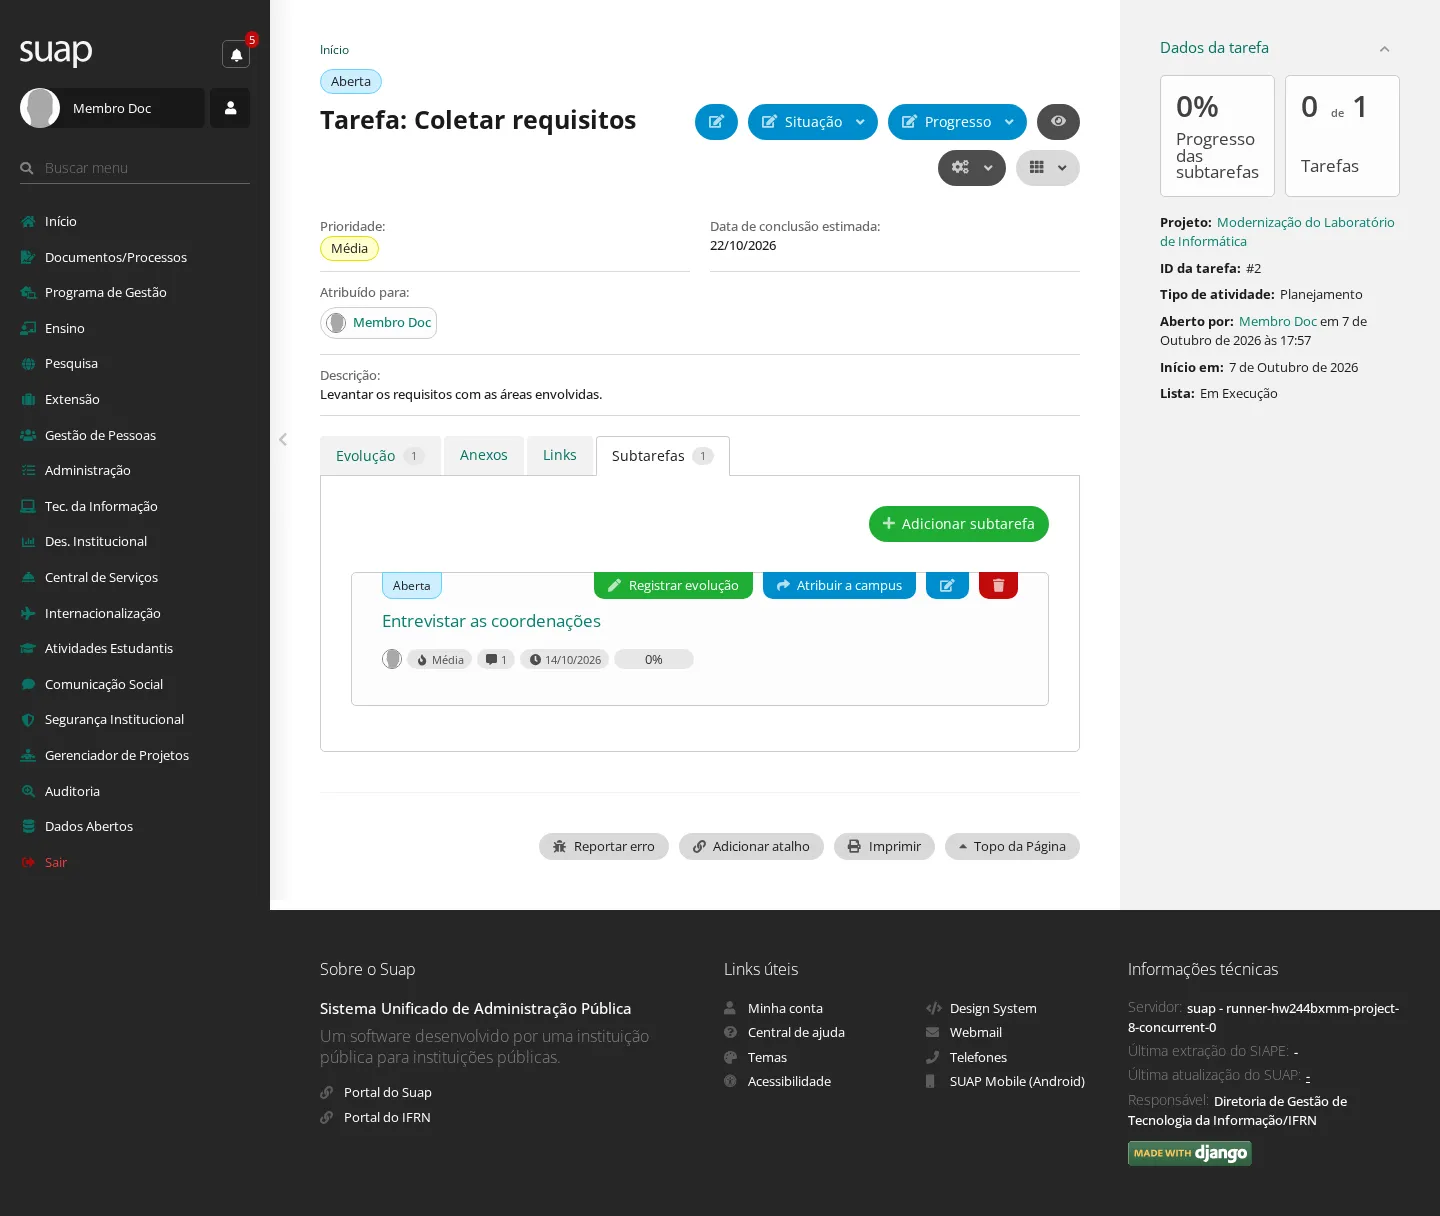This screenshot has height=1216, width=1440.
Task: Go to Topo da Página
Action: click(1012, 847)
